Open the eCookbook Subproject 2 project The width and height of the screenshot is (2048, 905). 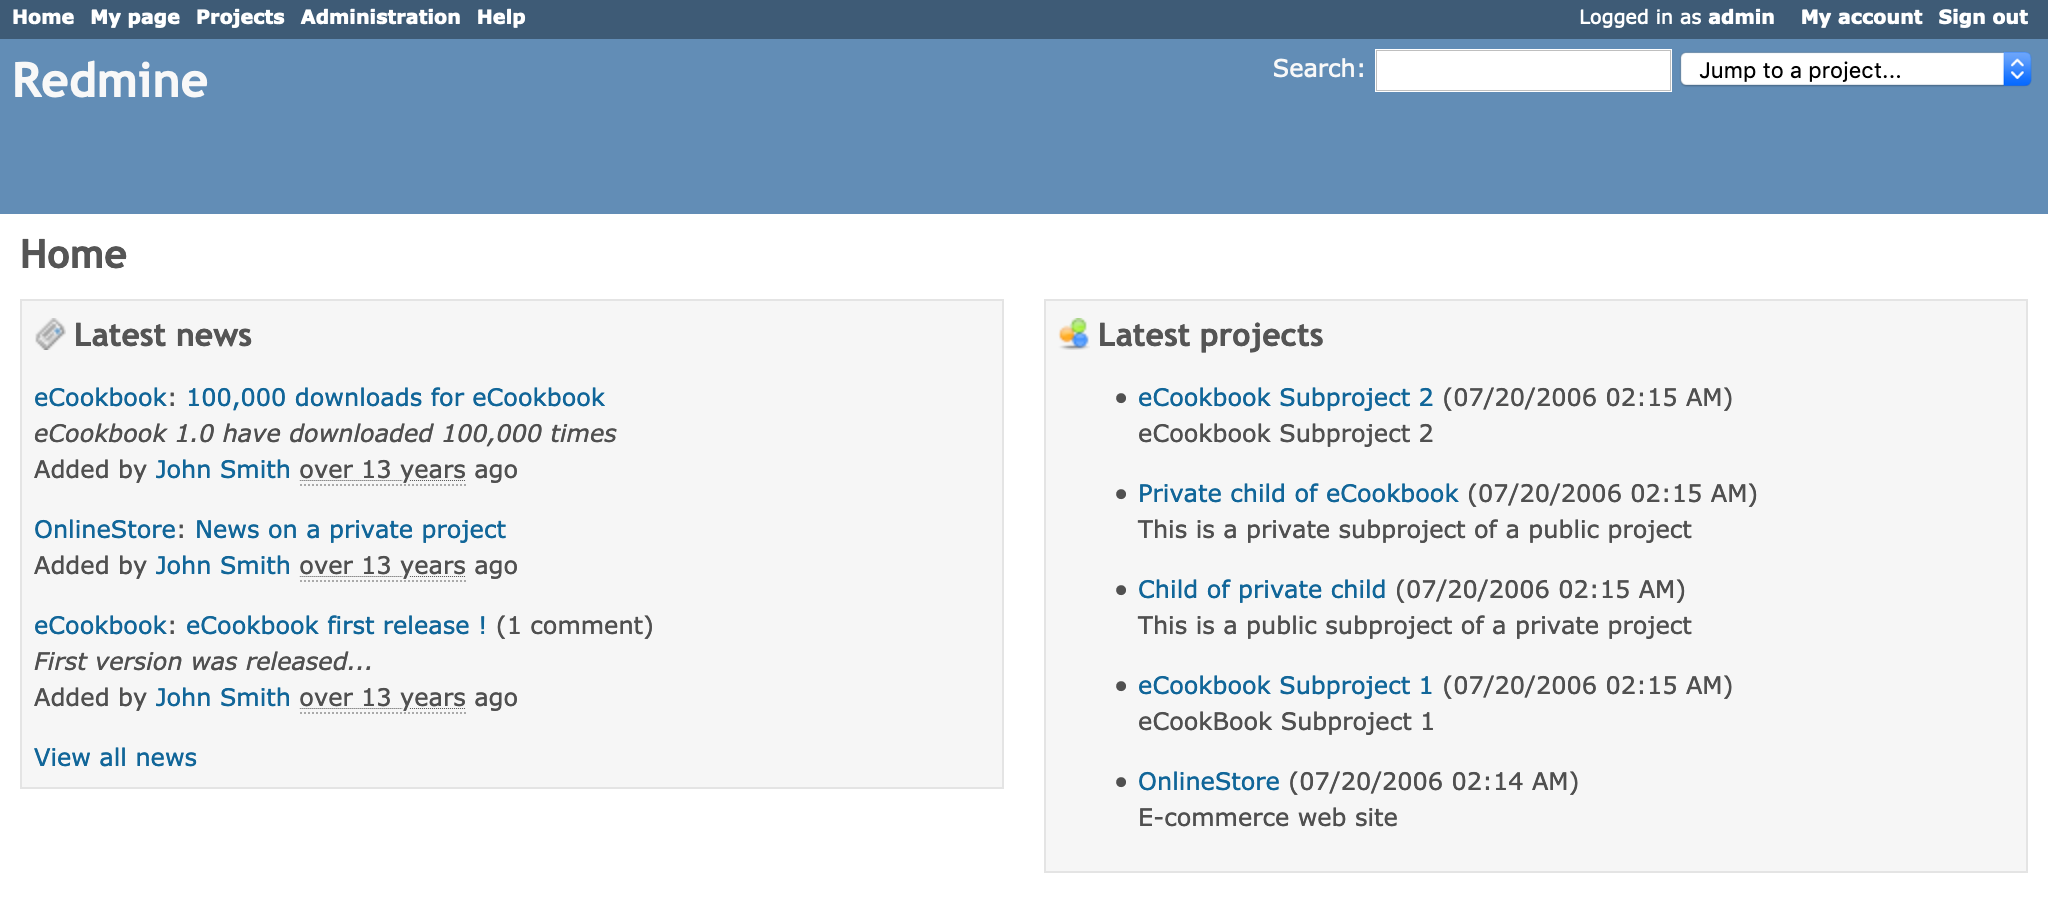coord(1285,397)
